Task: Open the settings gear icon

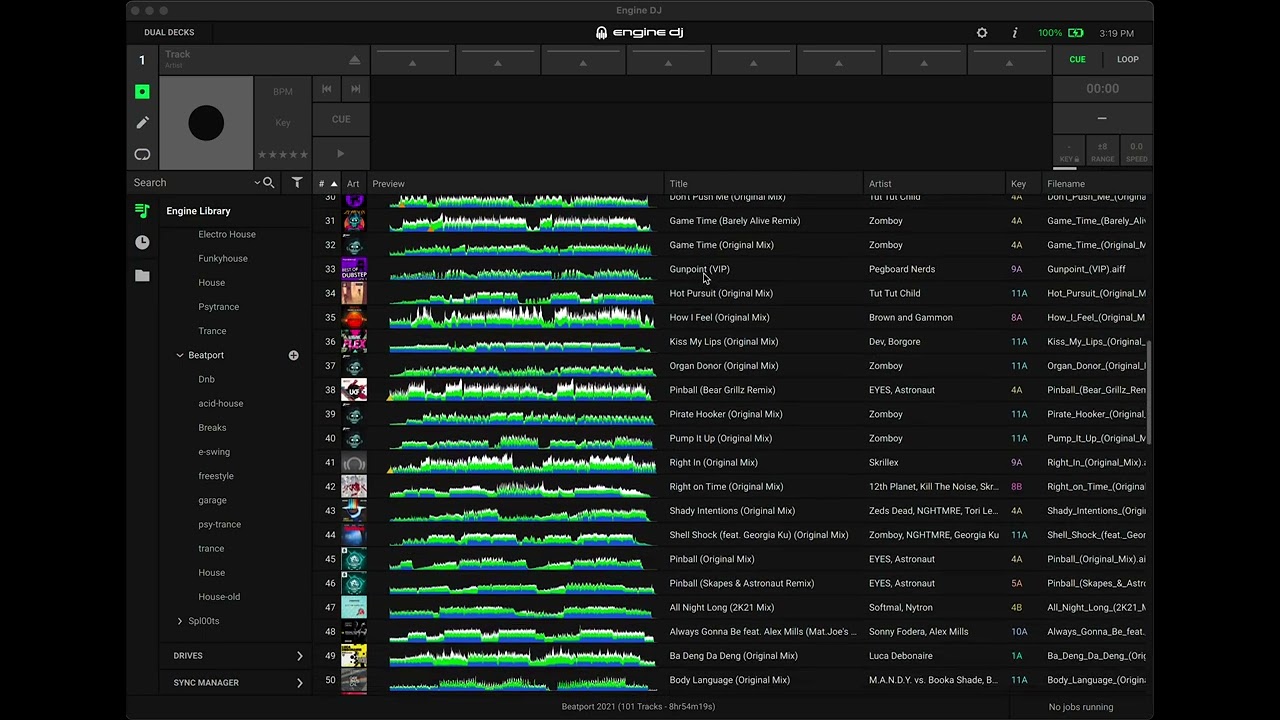Action: [x=982, y=33]
